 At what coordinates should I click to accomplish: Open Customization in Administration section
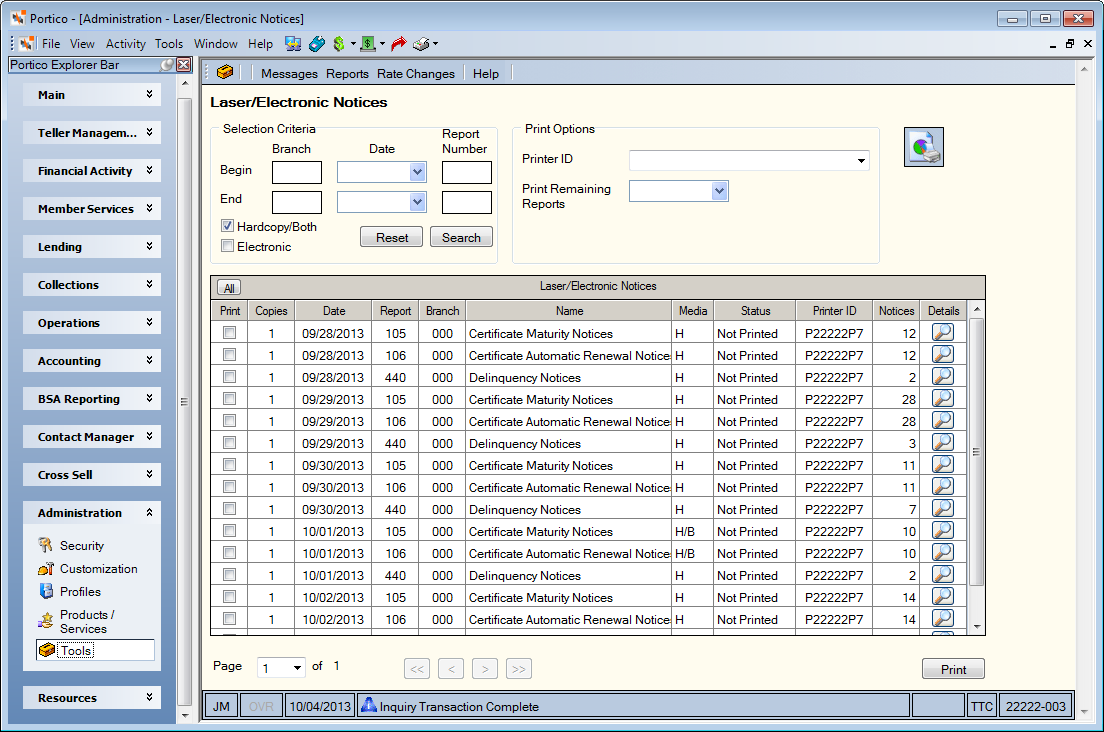click(98, 569)
